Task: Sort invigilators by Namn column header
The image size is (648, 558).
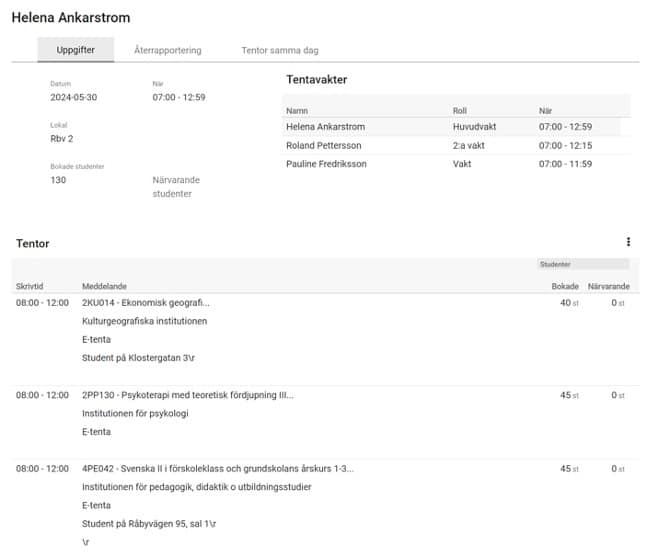Action: coord(296,110)
